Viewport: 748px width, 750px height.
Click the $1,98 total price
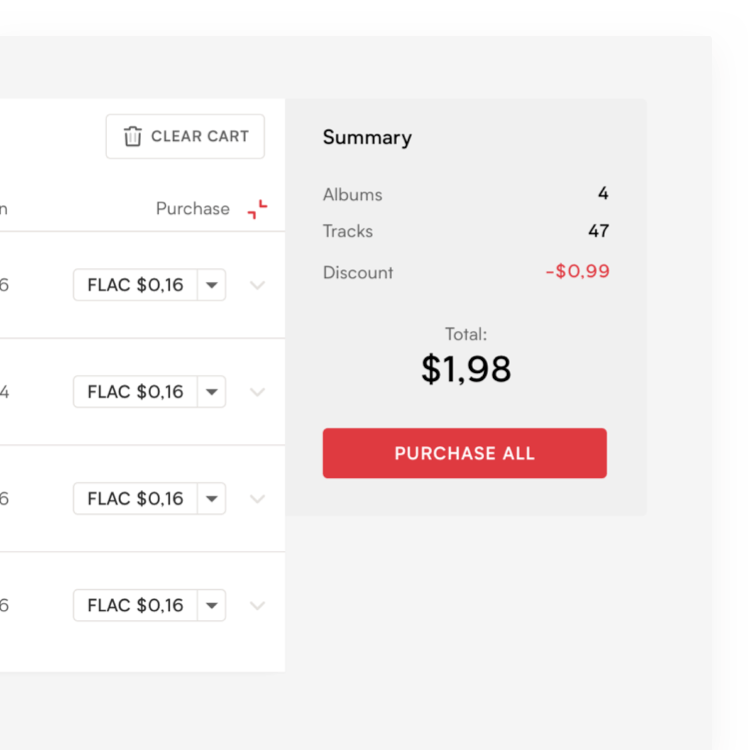click(x=465, y=369)
